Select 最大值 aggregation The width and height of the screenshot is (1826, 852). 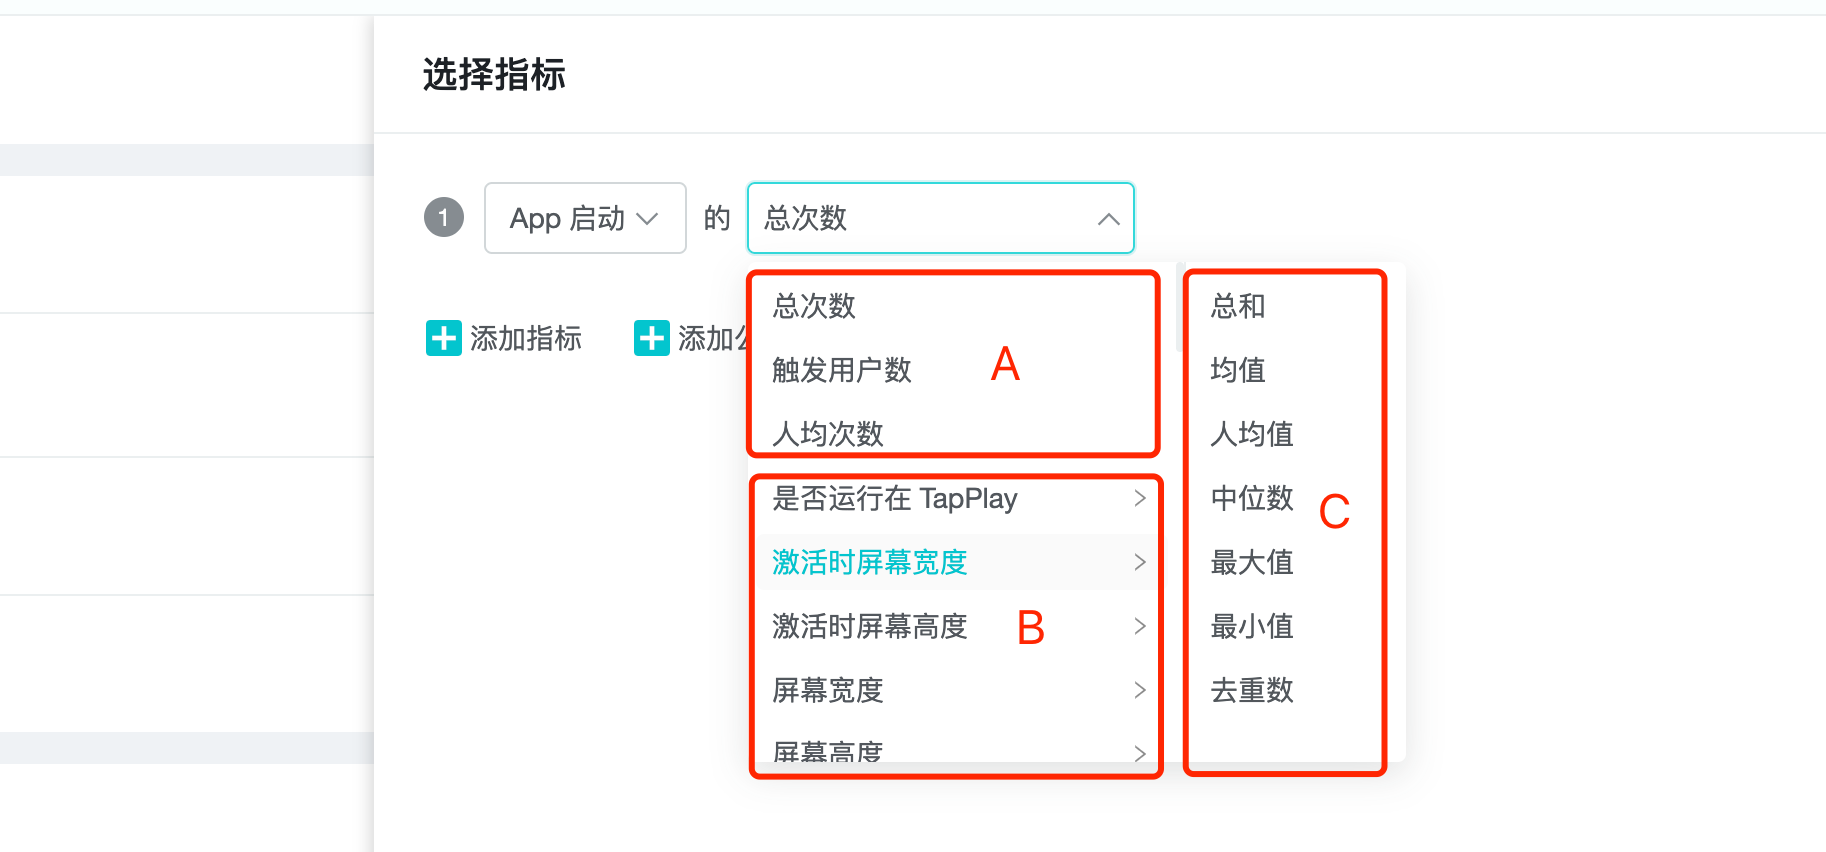pos(1252,562)
